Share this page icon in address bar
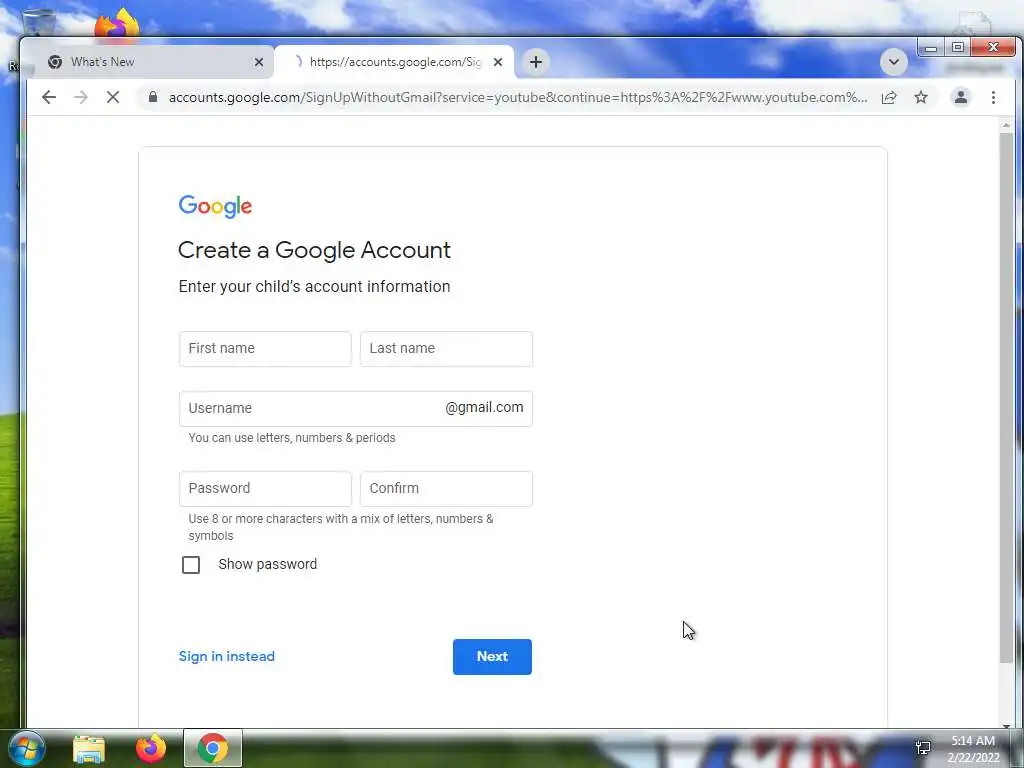This screenshot has width=1024, height=768. tap(889, 97)
